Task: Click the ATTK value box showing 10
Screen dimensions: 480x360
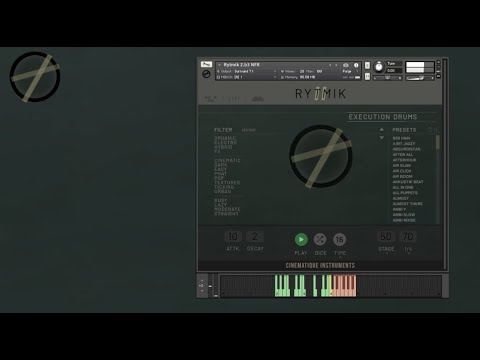Action: coord(233,237)
